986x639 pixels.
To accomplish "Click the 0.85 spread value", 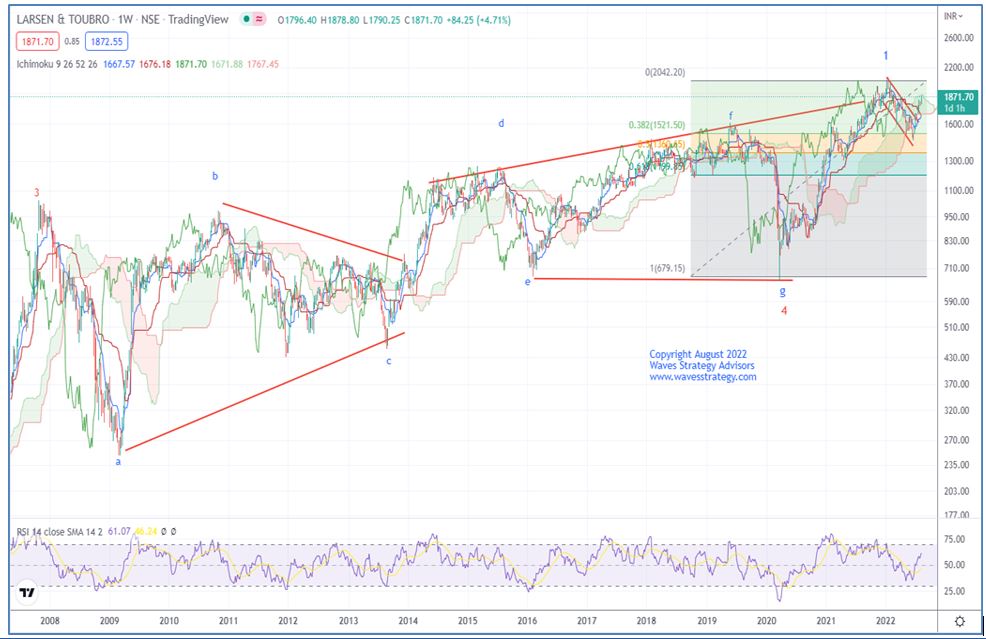I will pyautogui.click(x=72, y=42).
